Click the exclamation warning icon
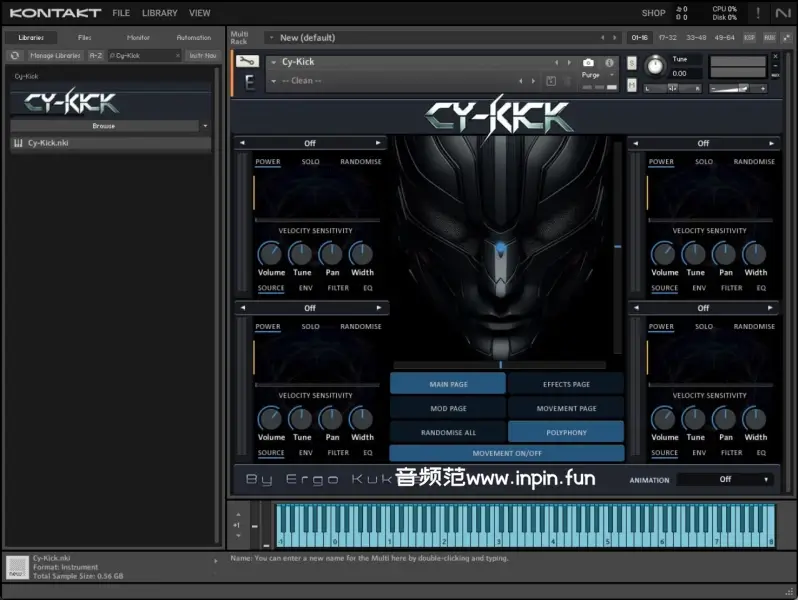This screenshot has height=600, width=798. click(757, 13)
